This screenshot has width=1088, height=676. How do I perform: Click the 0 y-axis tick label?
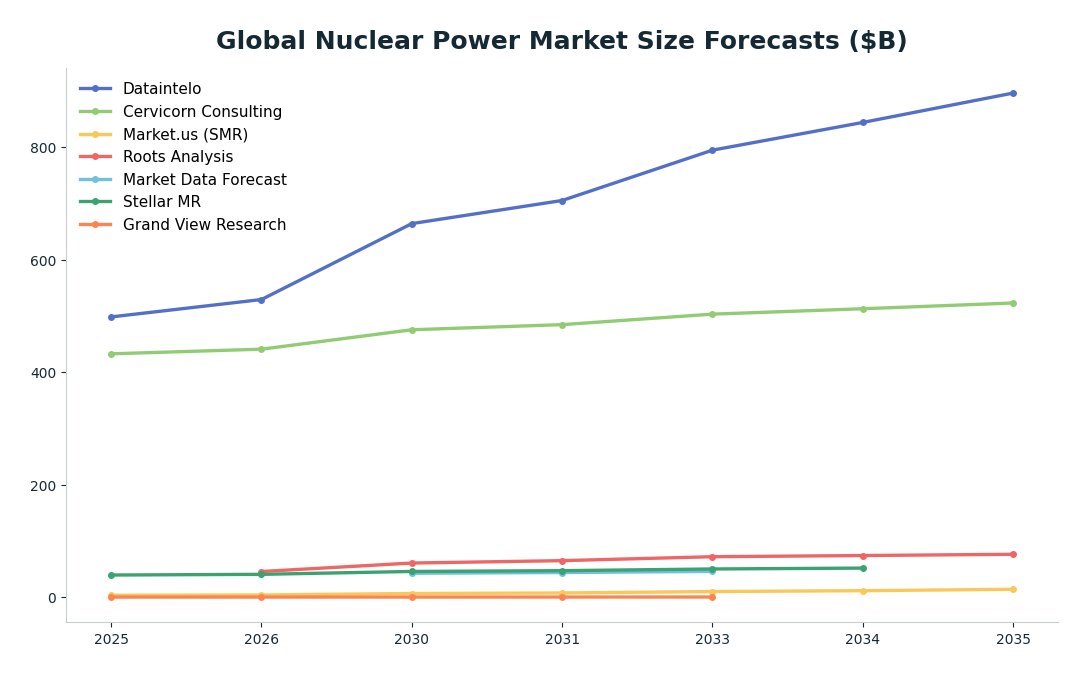tap(51, 598)
